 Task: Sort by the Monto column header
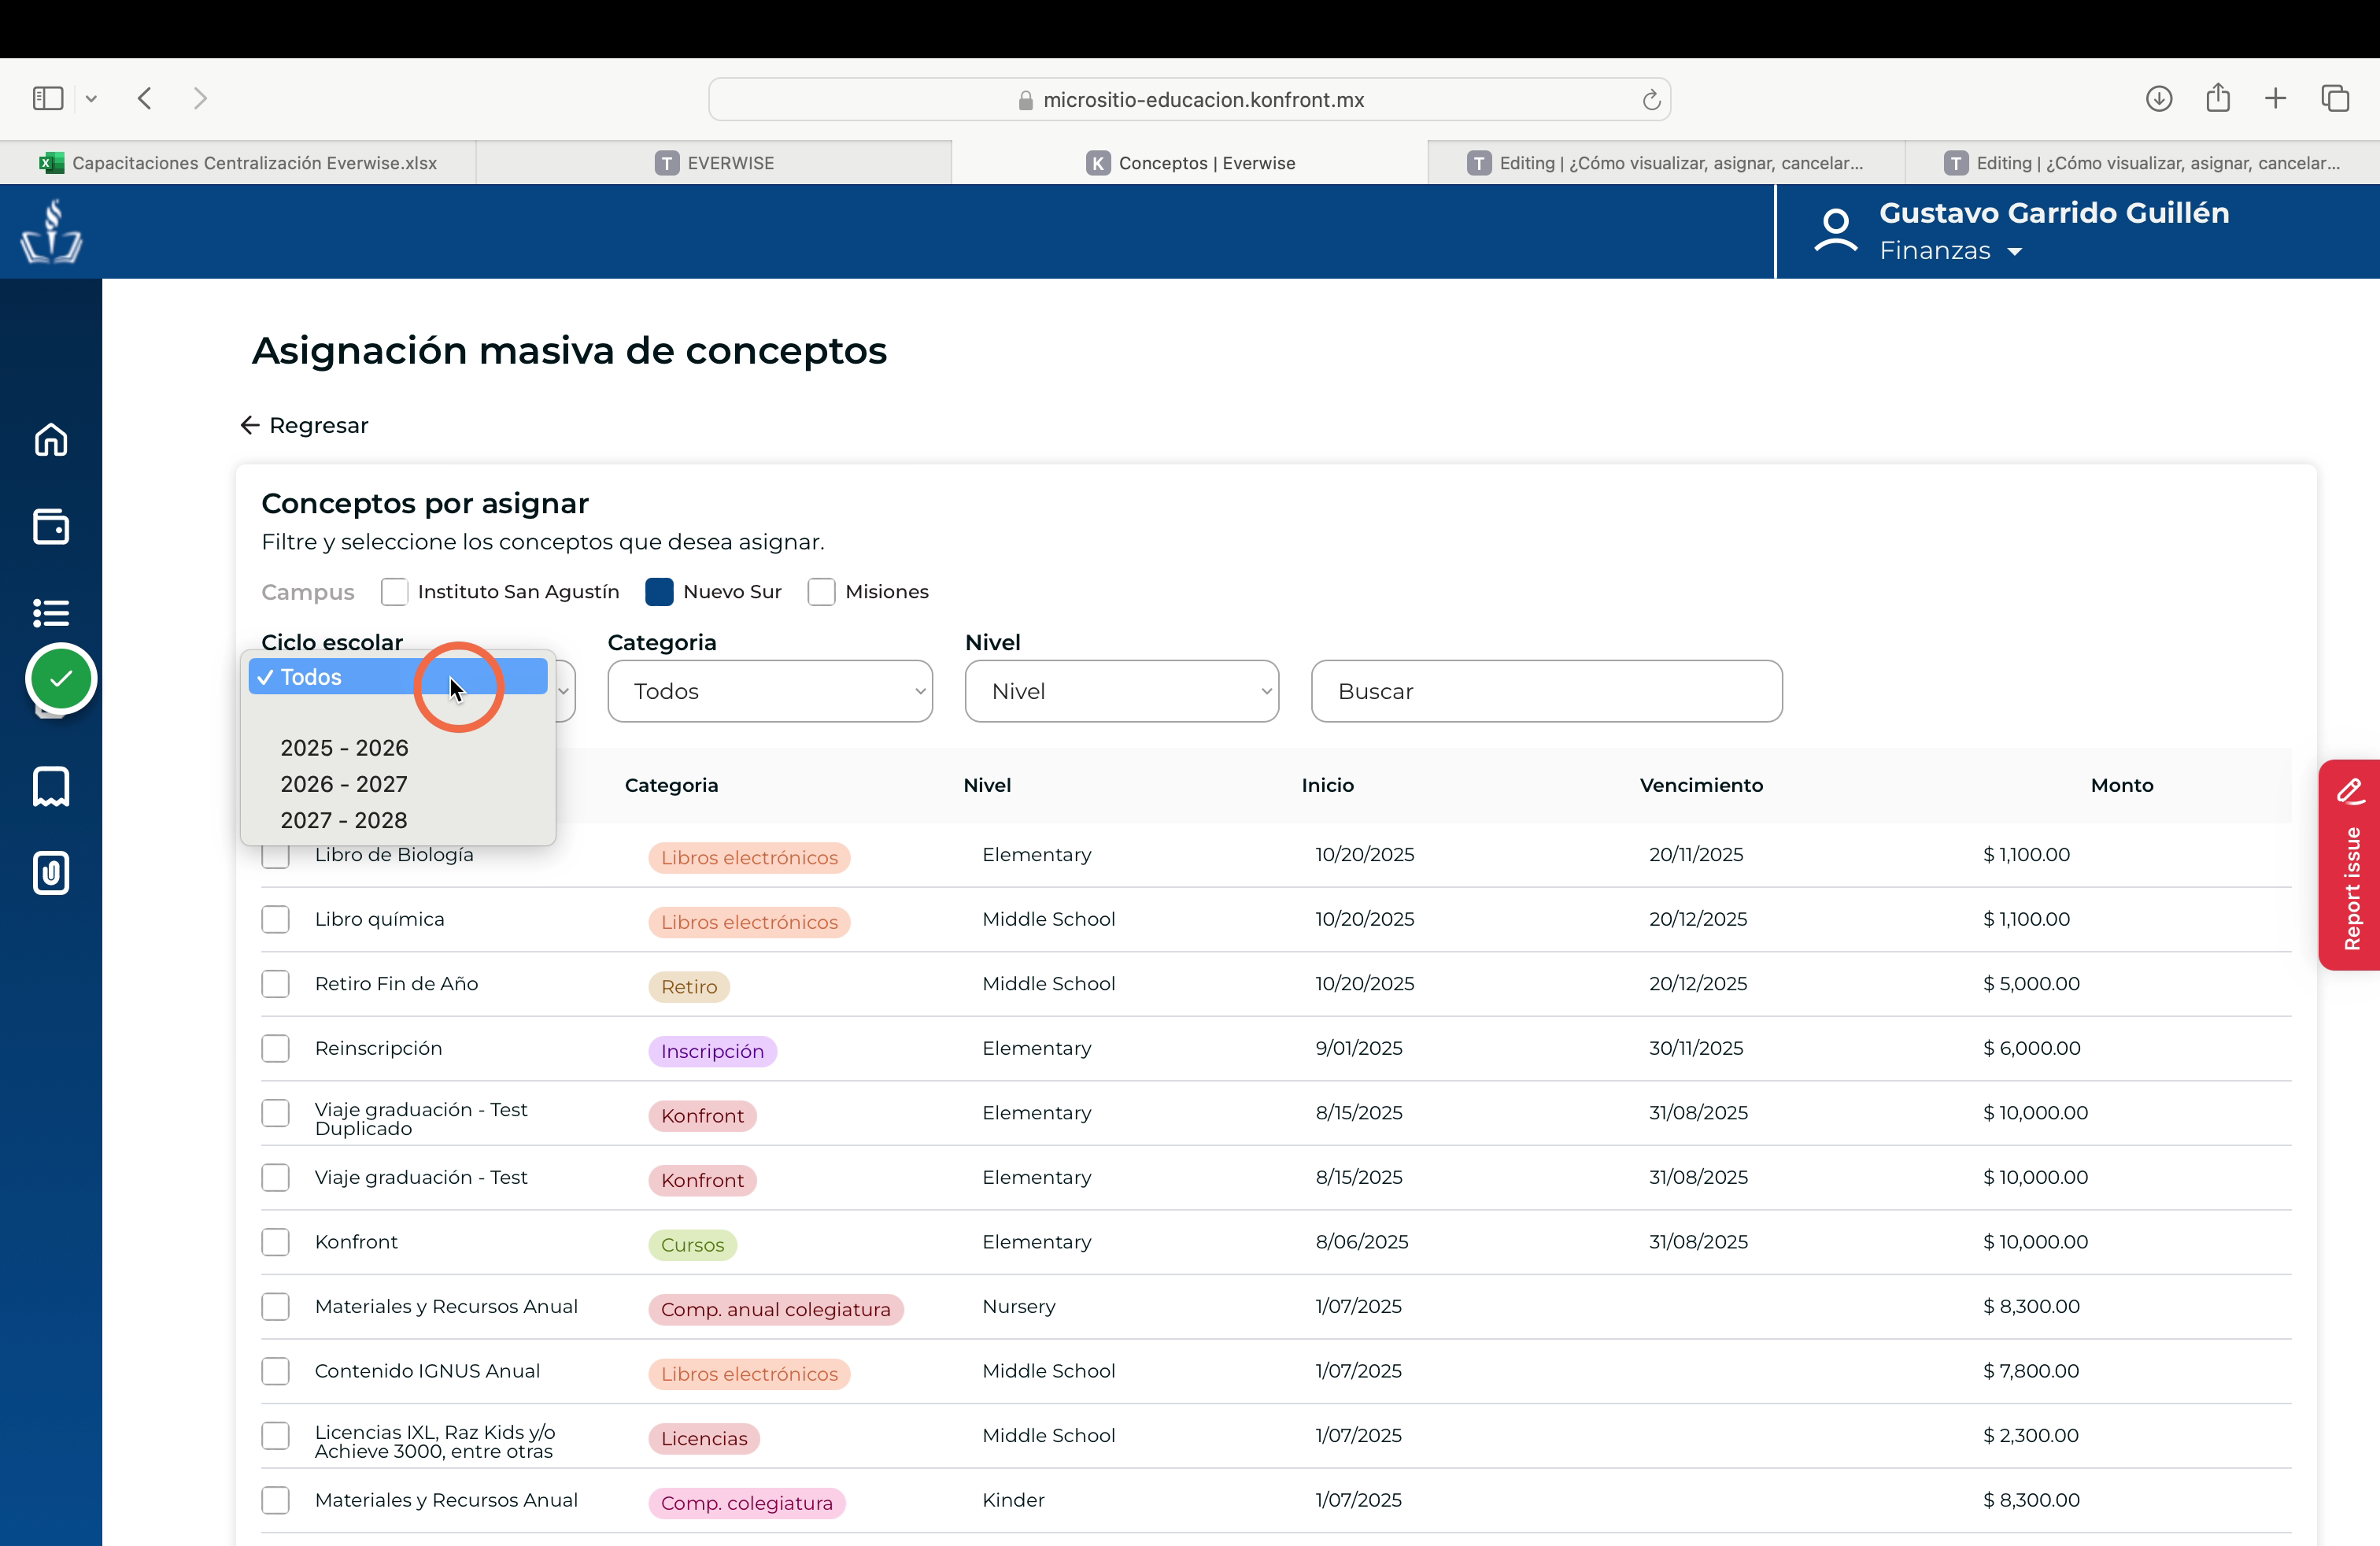click(2122, 785)
